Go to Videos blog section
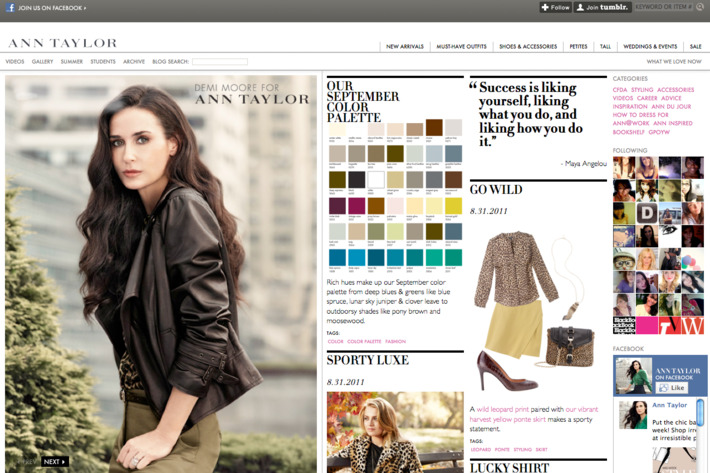This screenshot has height=473, width=710. (15, 62)
